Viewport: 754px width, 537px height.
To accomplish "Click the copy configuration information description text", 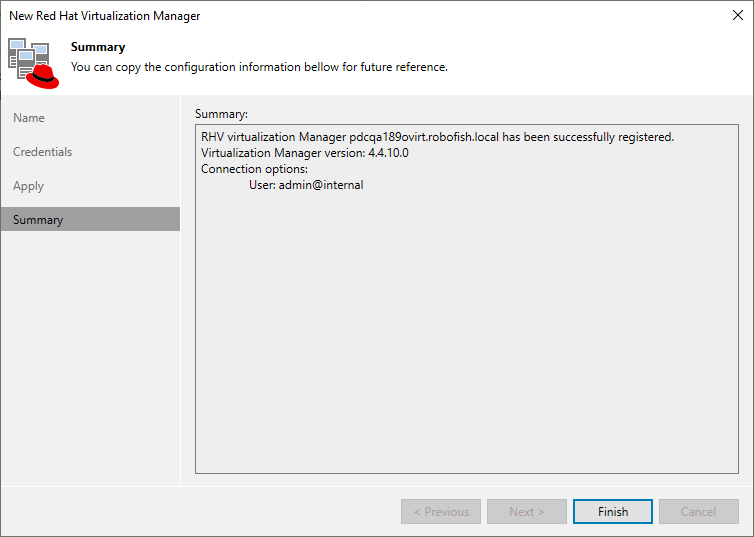I will tap(259, 67).
